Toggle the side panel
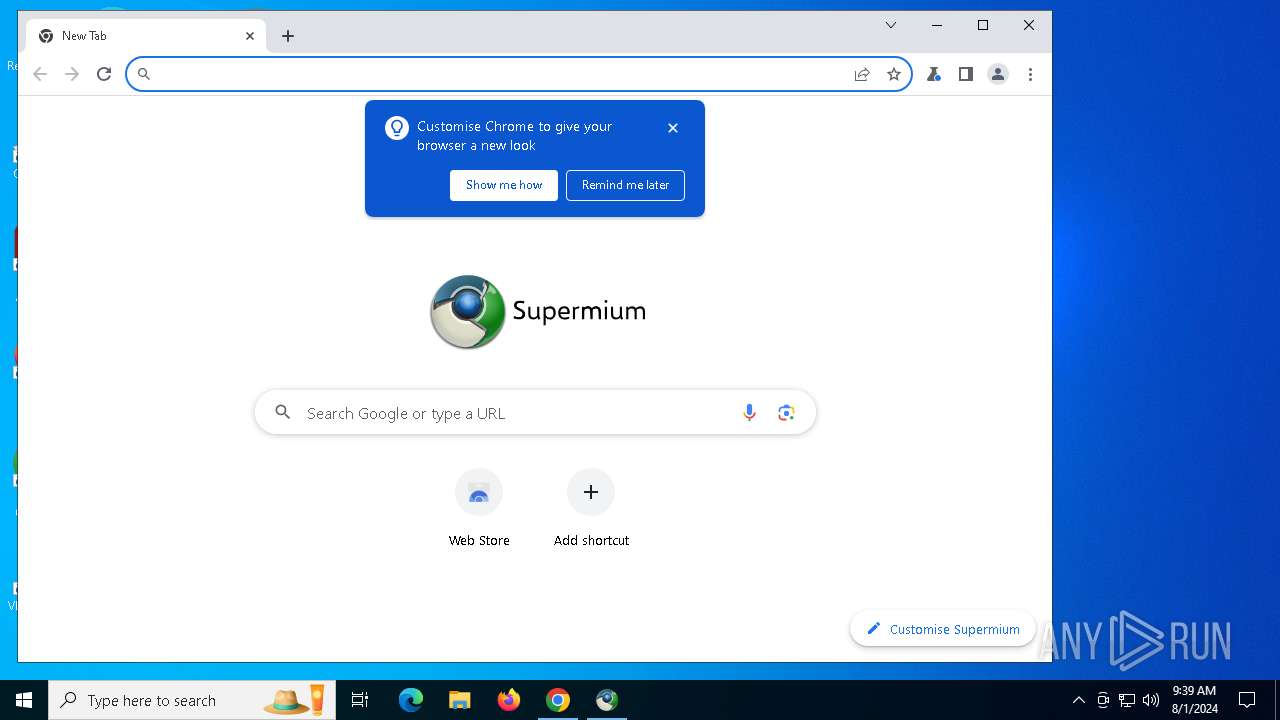This screenshot has height=720, width=1280. click(966, 74)
